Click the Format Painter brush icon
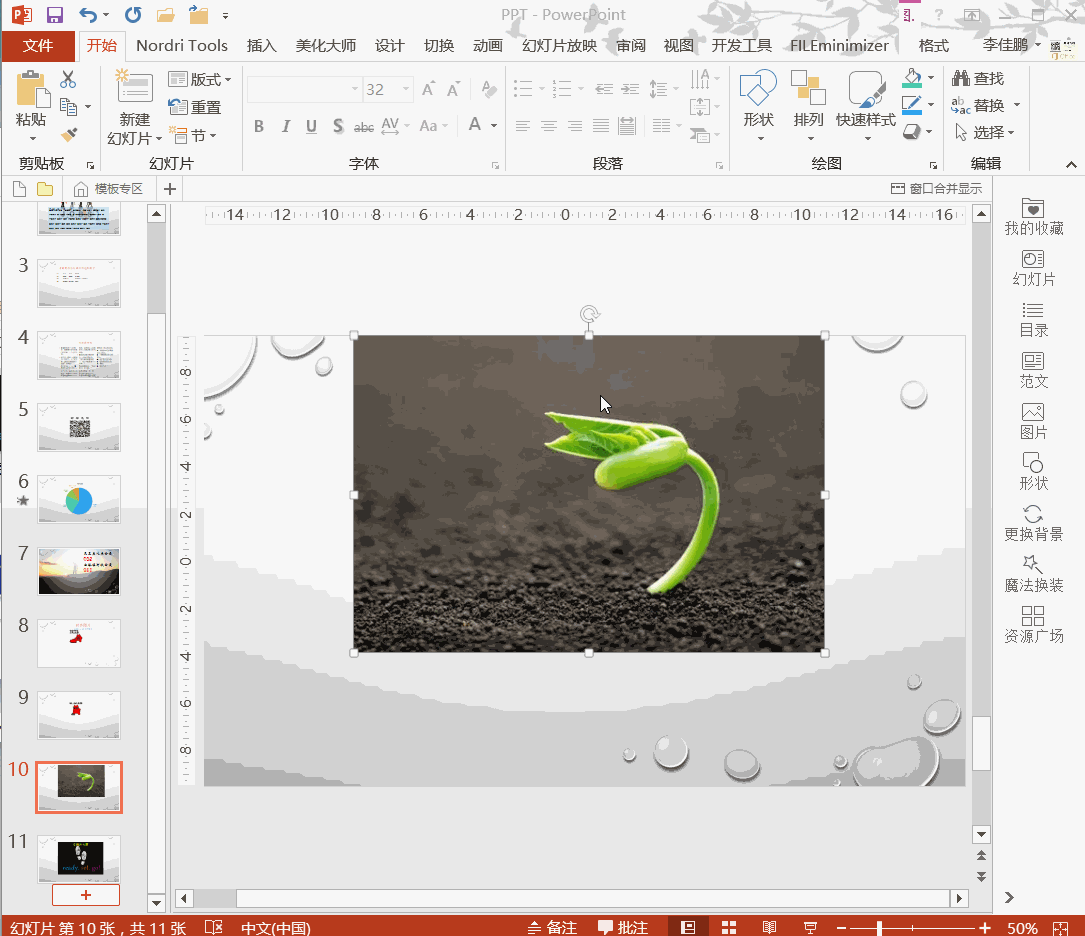This screenshot has height=936, width=1085. tap(69, 134)
